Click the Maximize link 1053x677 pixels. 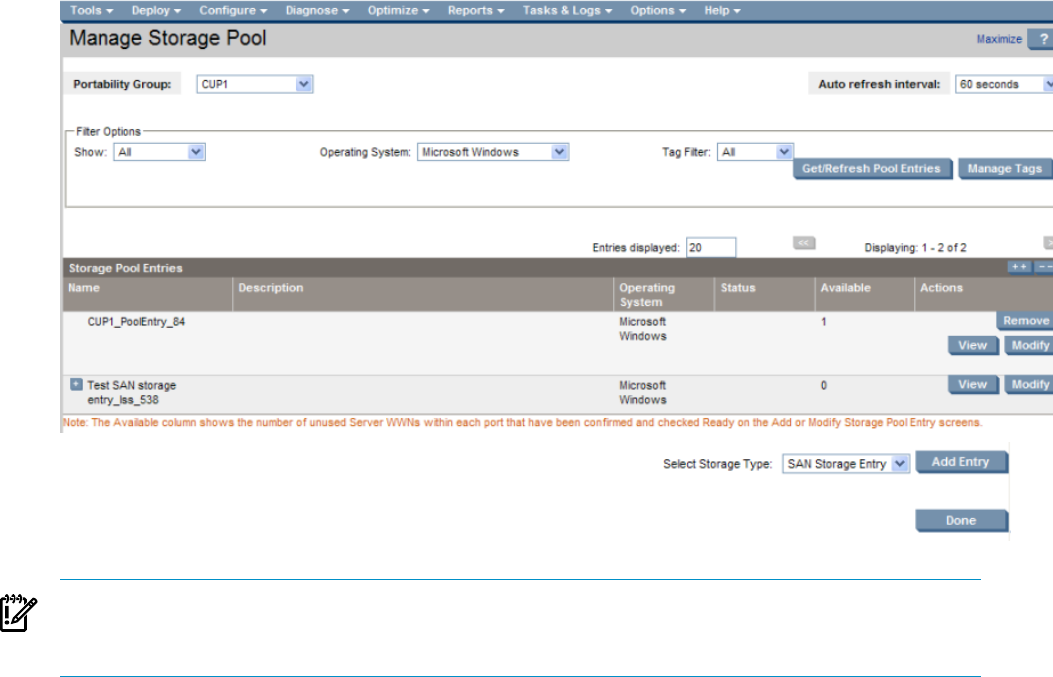(999, 40)
